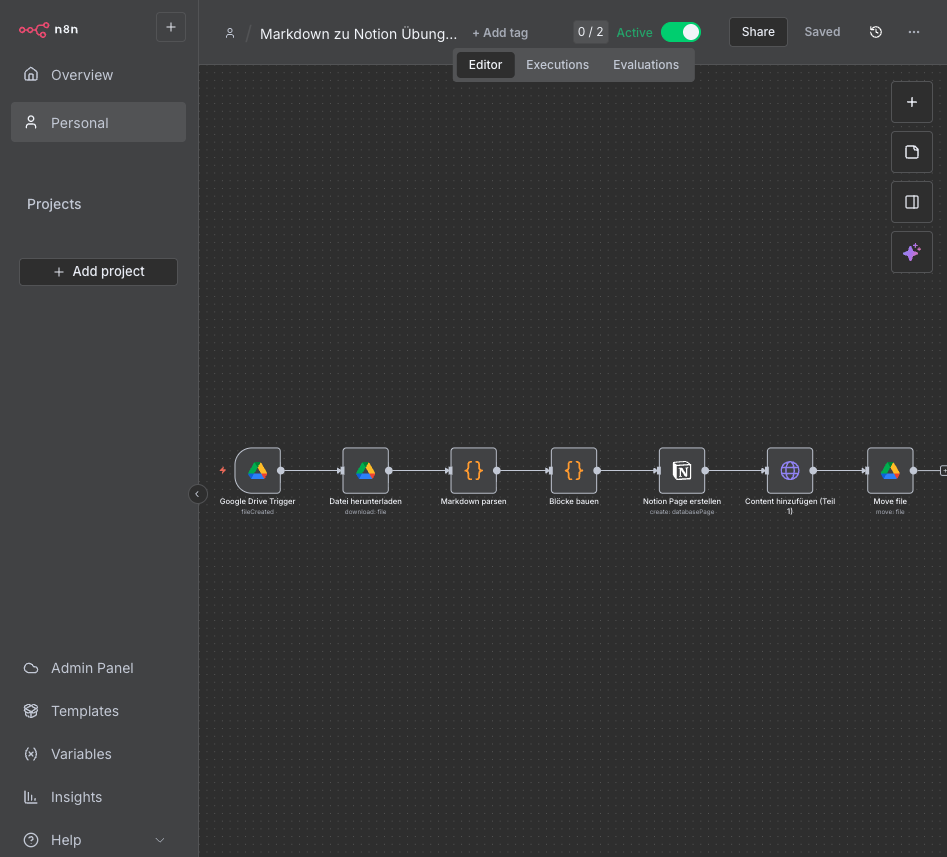
Task: Click the Datei herunterladen node label text
Action: (x=365, y=501)
